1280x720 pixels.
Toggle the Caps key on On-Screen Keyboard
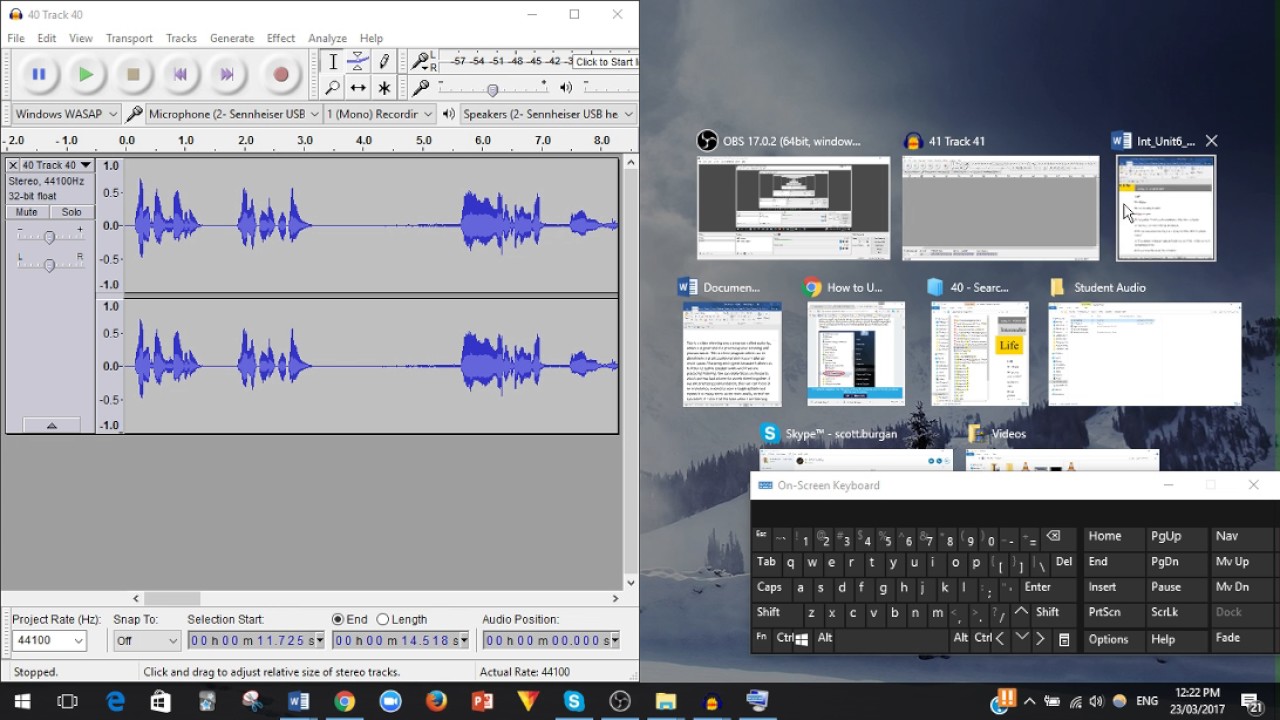point(769,587)
